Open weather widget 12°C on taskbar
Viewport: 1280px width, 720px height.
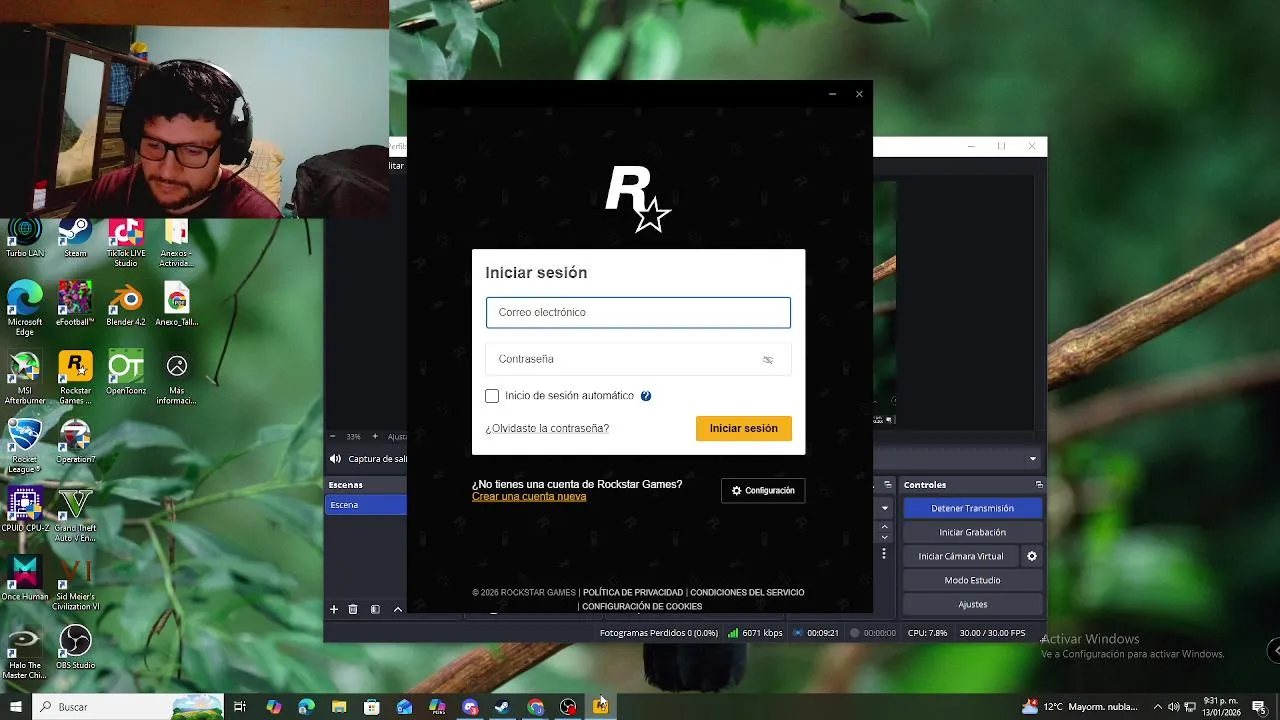pos(1080,707)
